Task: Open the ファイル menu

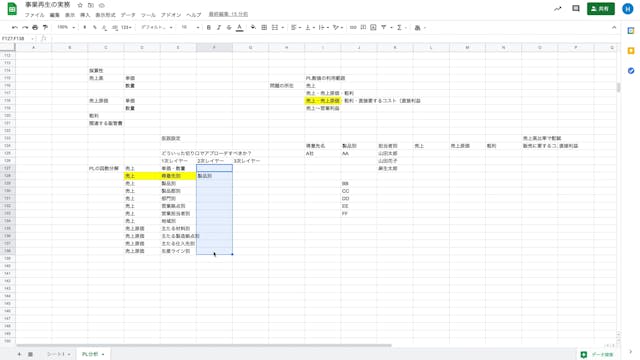Action: tap(34, 15)
